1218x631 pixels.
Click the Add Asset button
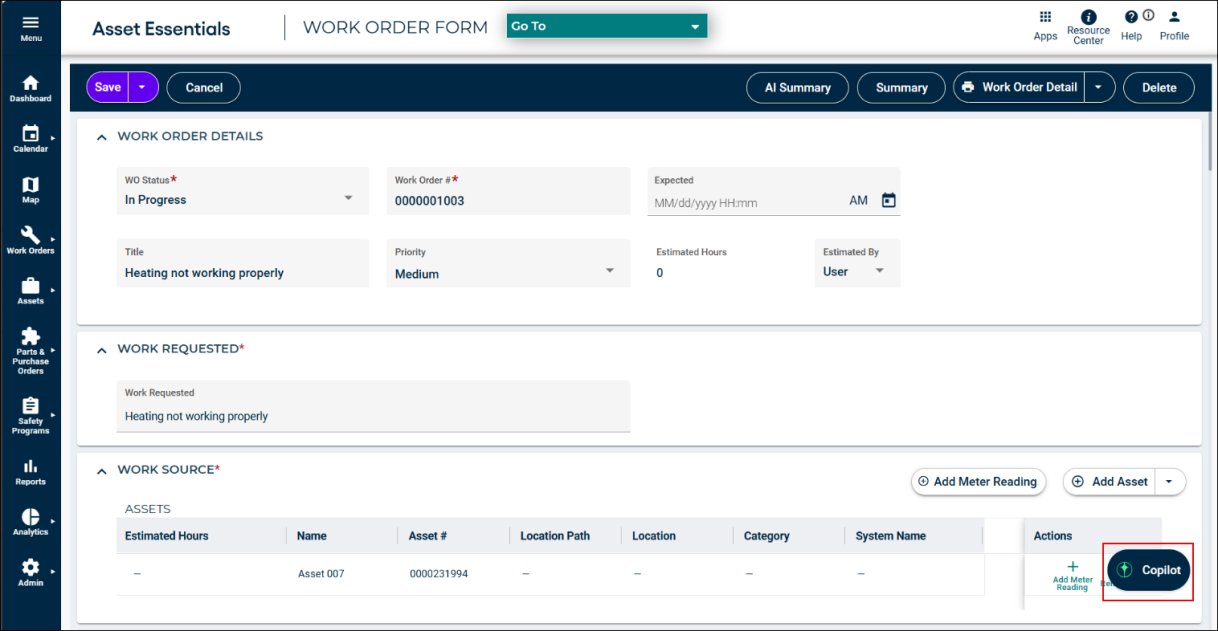click(x=1109, y=481)
